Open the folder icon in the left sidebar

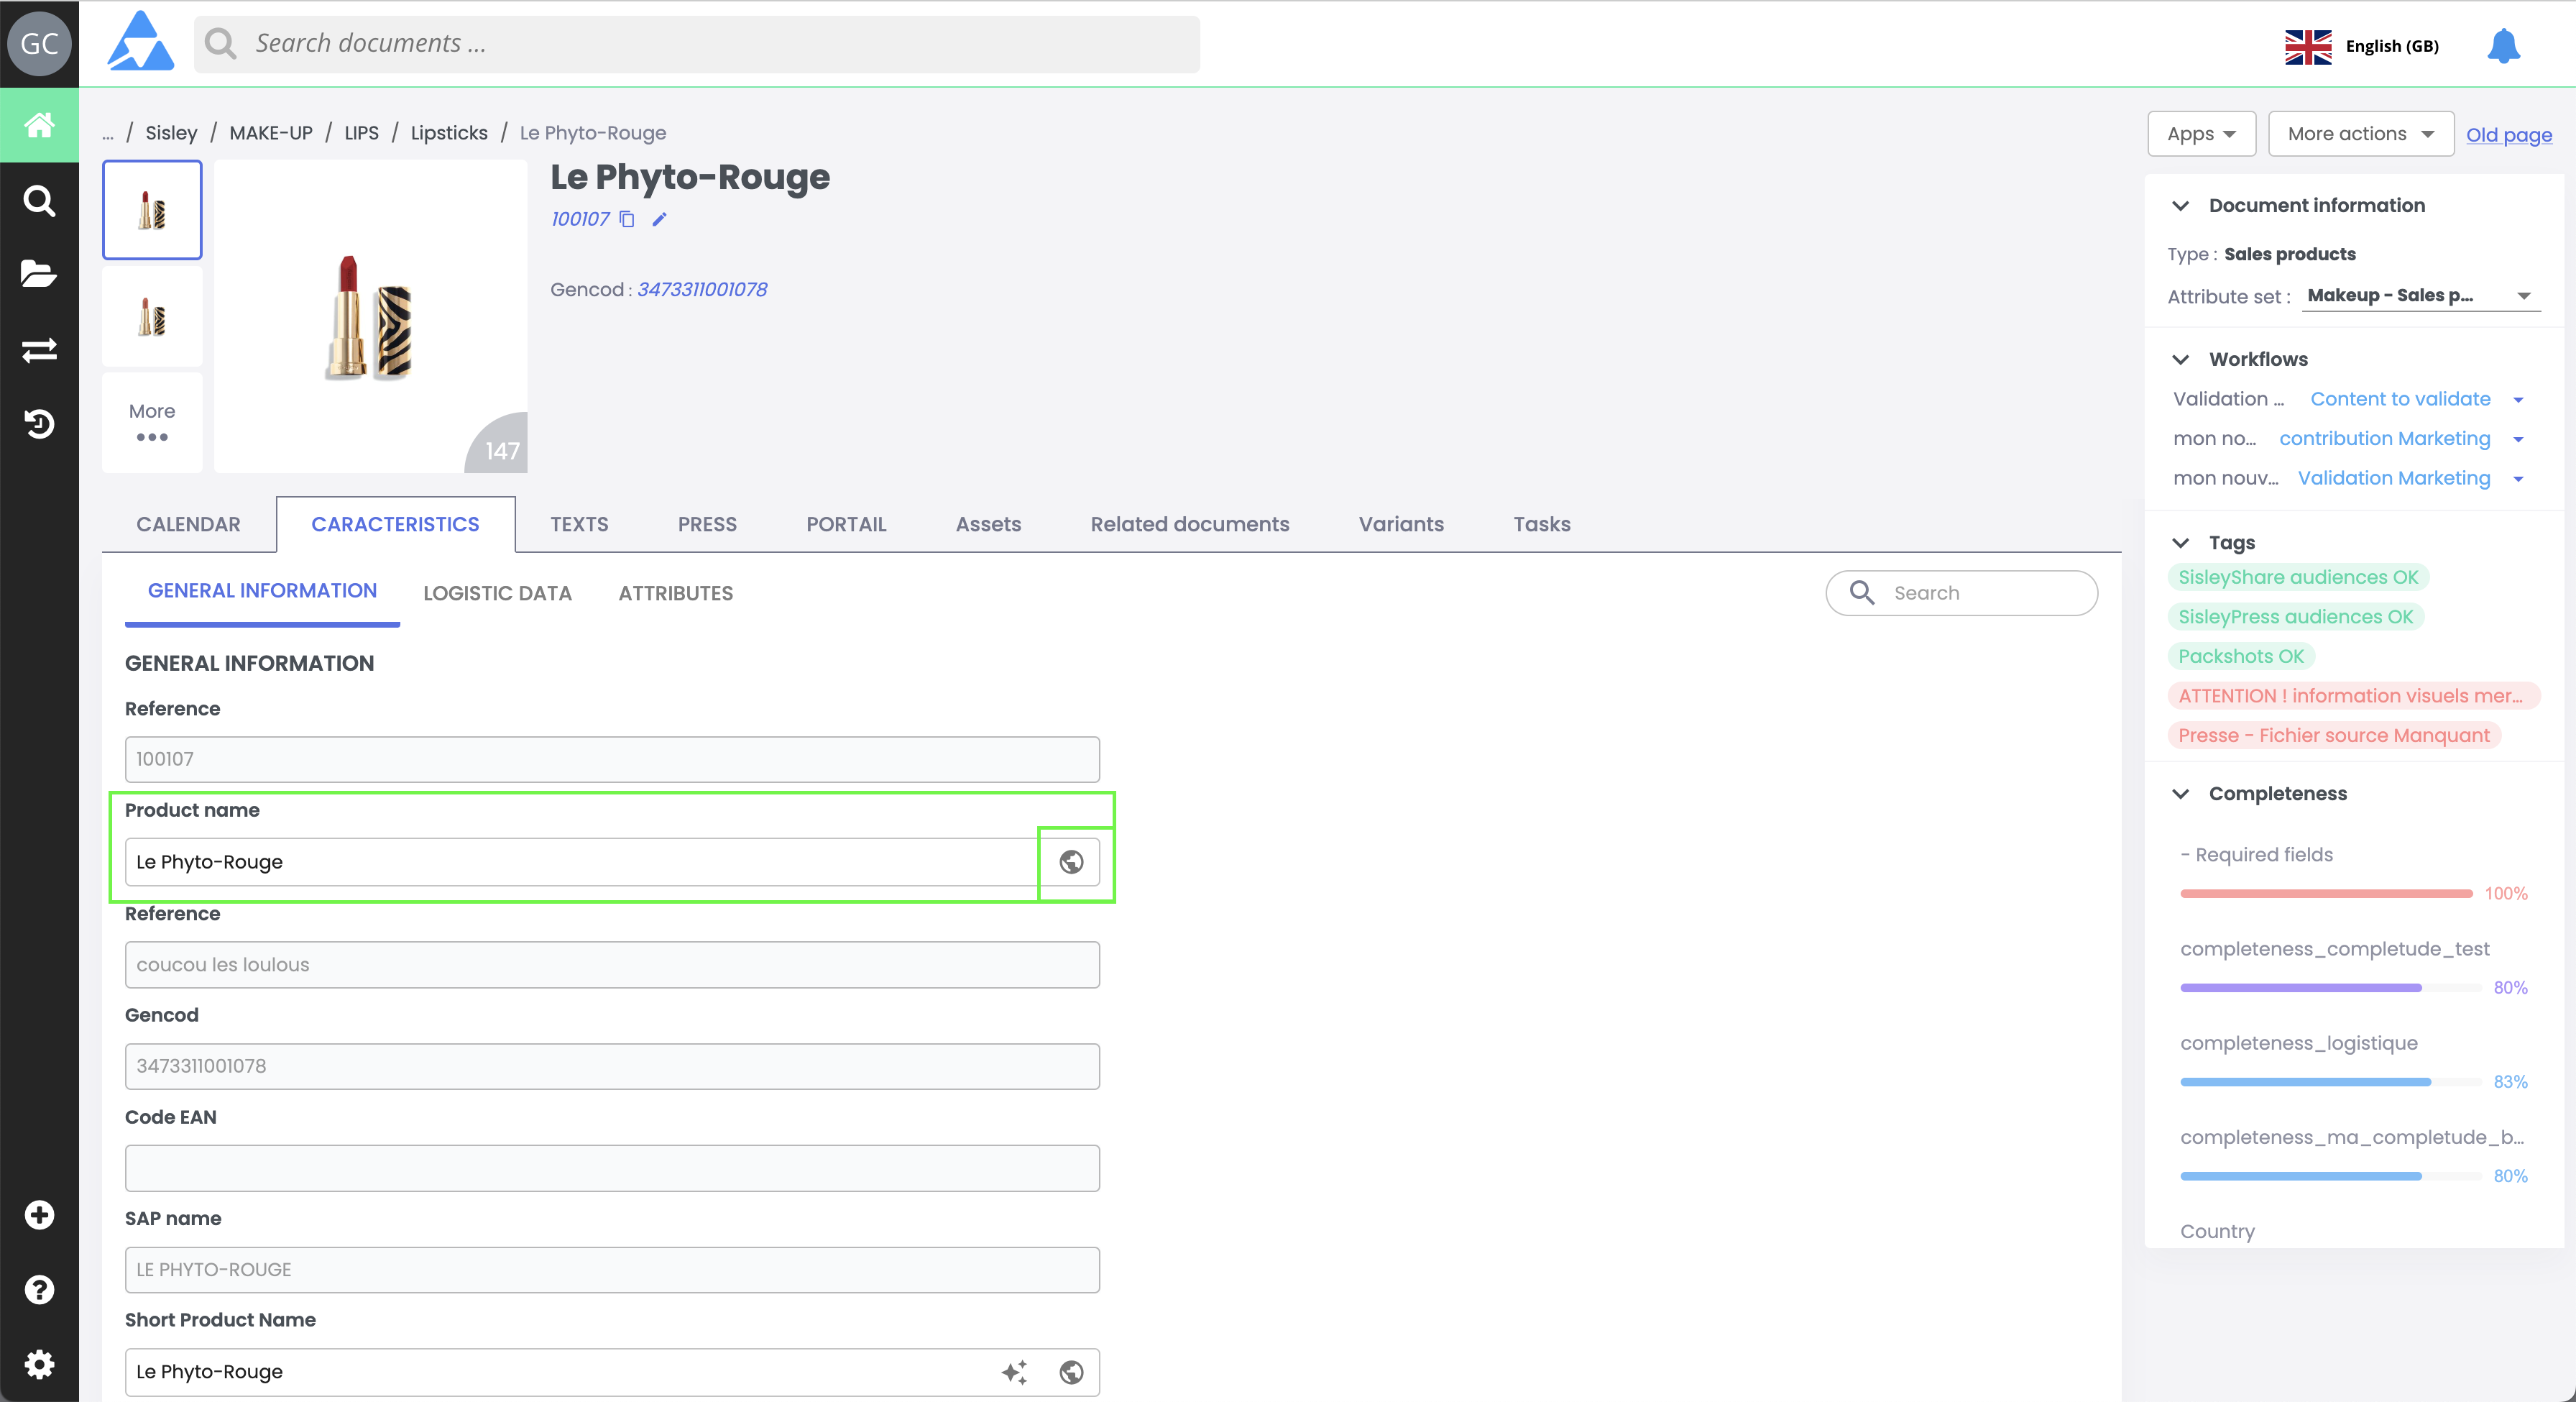coord(39,273)
